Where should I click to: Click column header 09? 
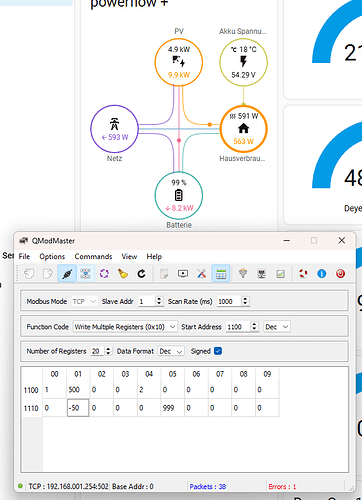pyautogui.click(x=267, y=374)
